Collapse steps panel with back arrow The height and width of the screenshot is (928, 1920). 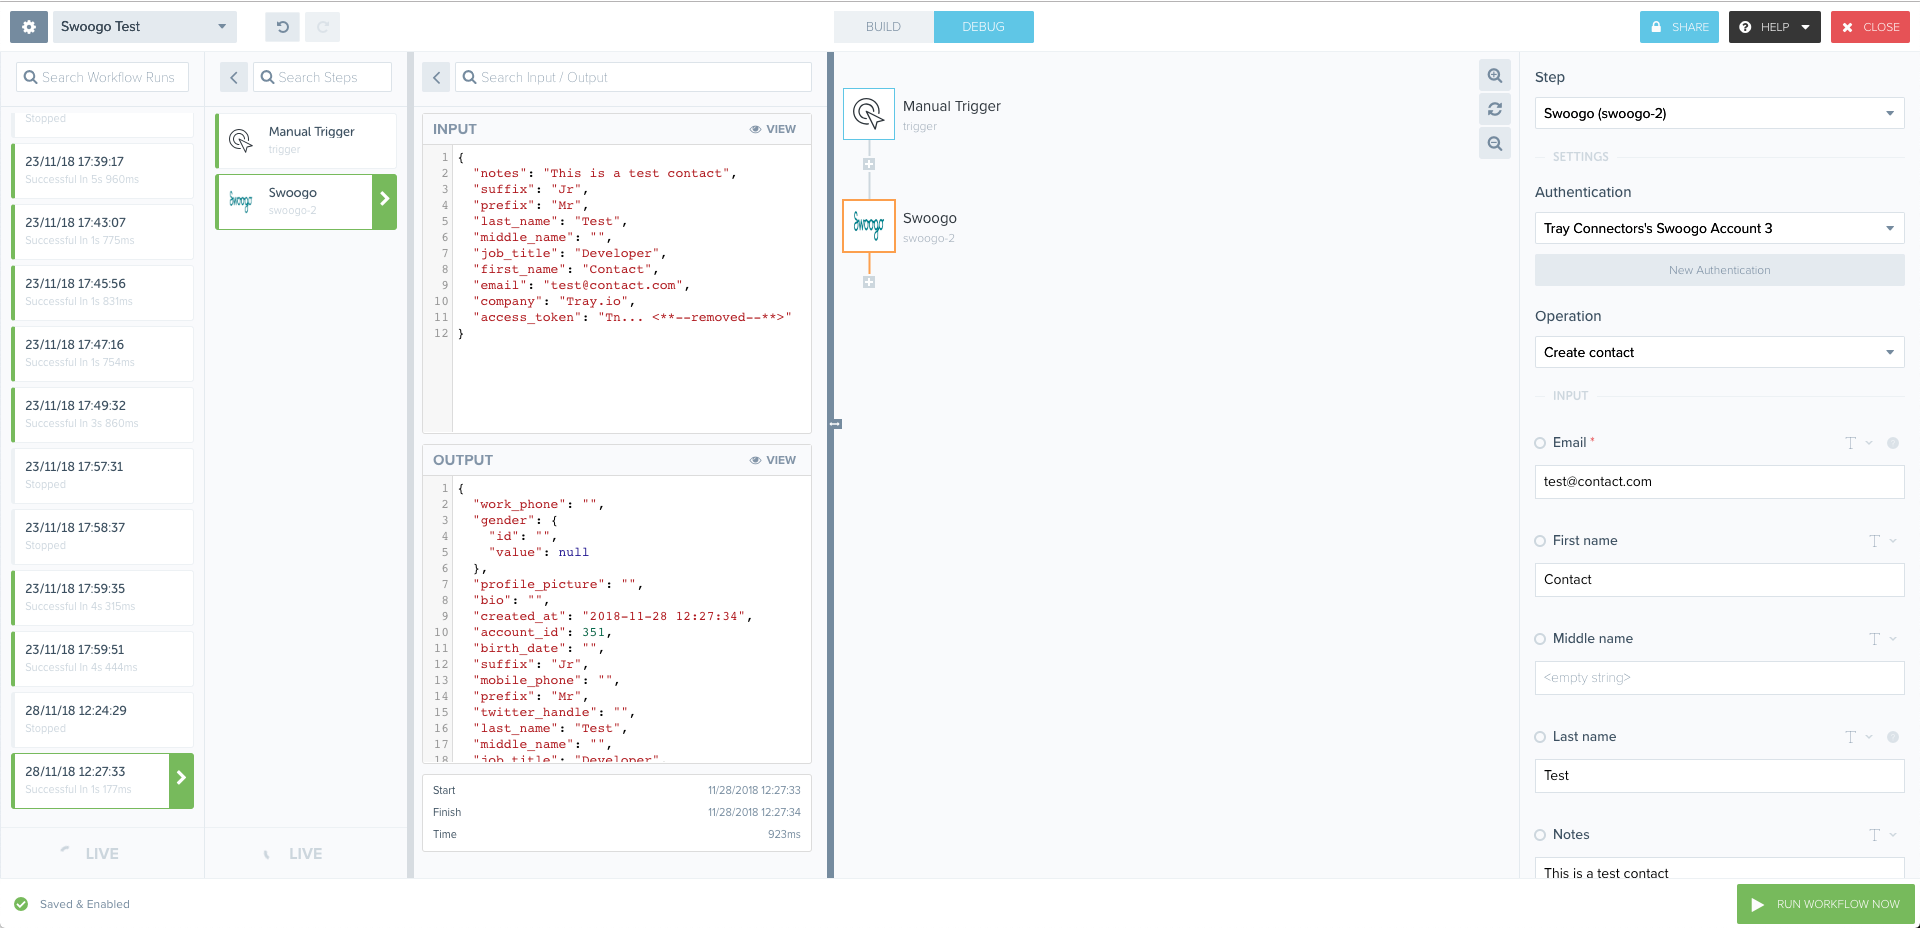[x=234, y=78]
